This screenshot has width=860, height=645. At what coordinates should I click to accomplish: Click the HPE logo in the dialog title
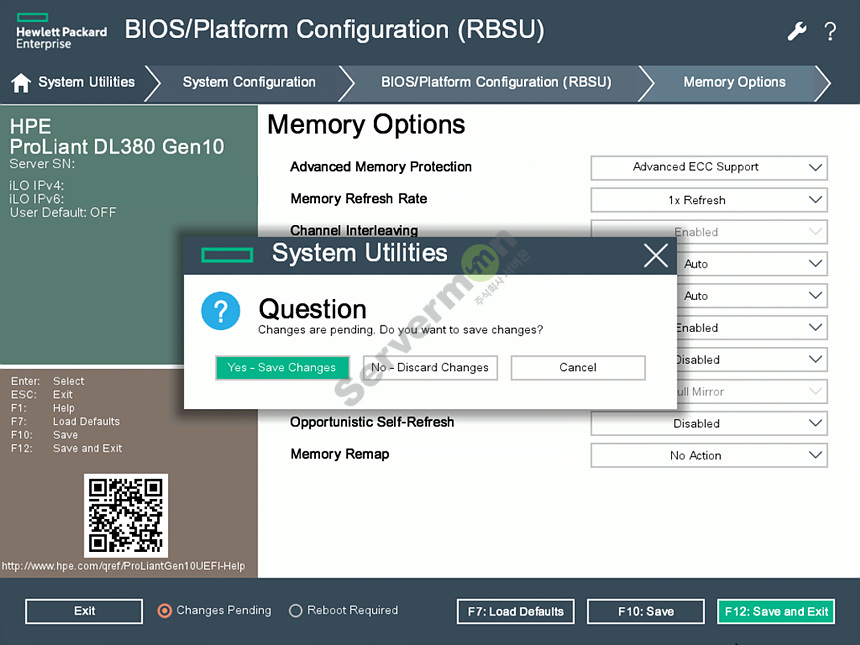(227, 255)
